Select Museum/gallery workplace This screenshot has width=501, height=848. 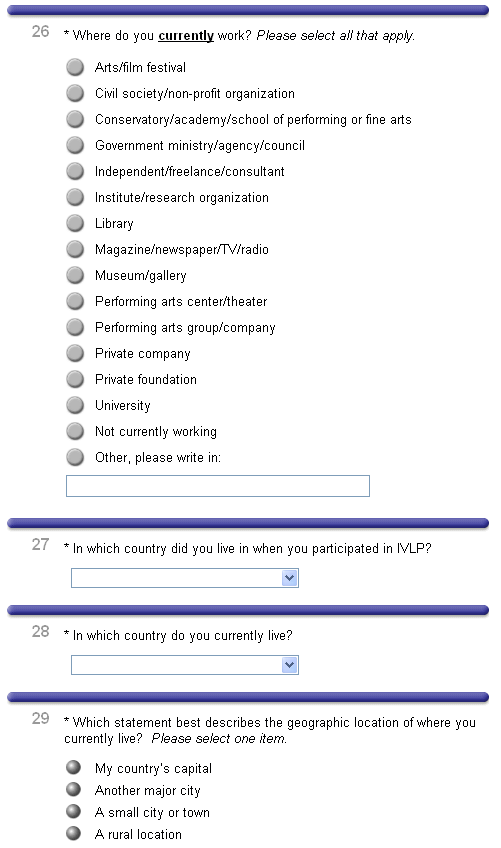(x=75, y=275)
